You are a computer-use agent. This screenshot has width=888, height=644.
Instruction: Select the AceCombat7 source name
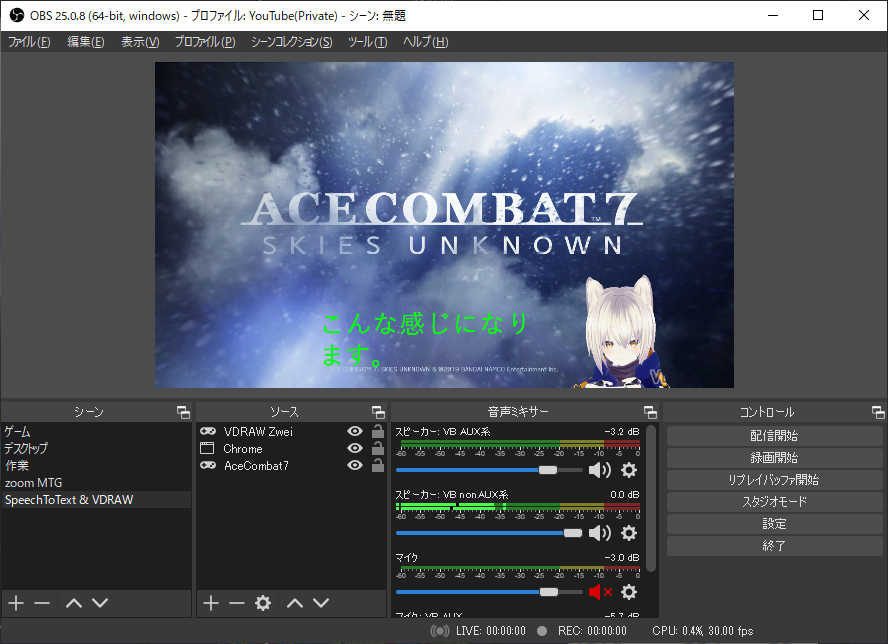(256, 466)
